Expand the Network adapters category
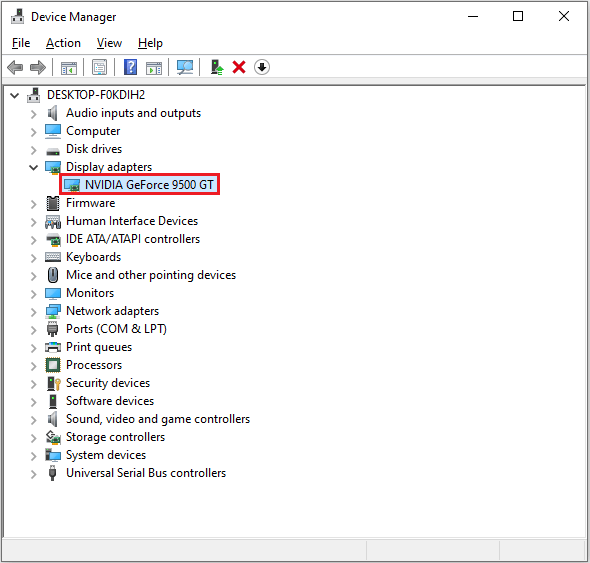The height and width of the screenshot is (563, 590). [33, 312]
